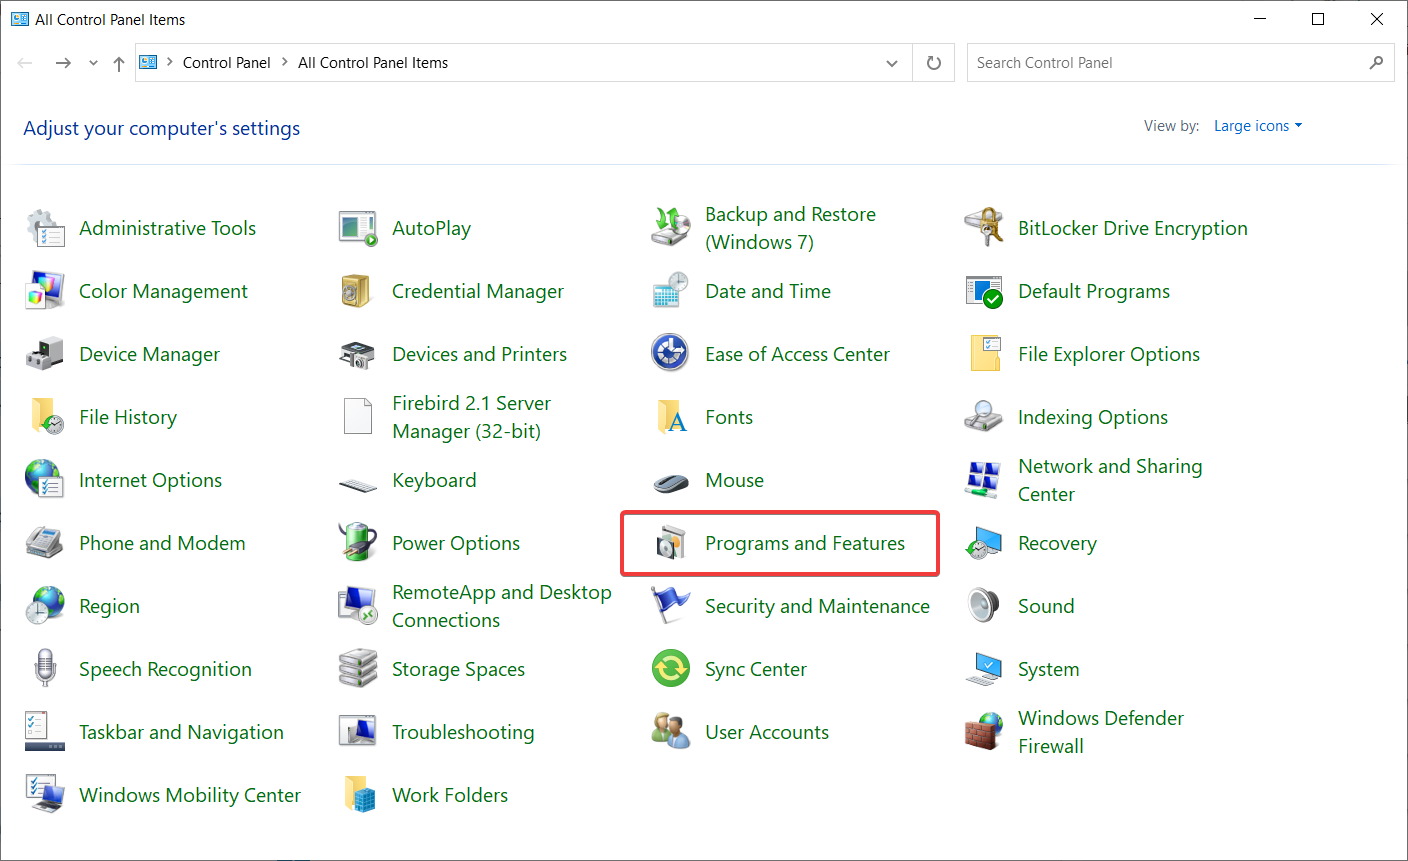The height and width of the screenshot is (861, 1408).
Task: Open the File History folder icon
Action: click(45, 418)
